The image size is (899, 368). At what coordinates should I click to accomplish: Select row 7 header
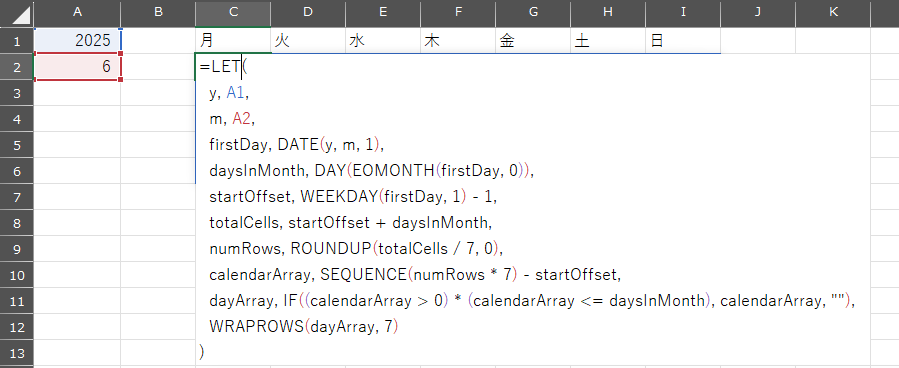click(x=17, y=197)
